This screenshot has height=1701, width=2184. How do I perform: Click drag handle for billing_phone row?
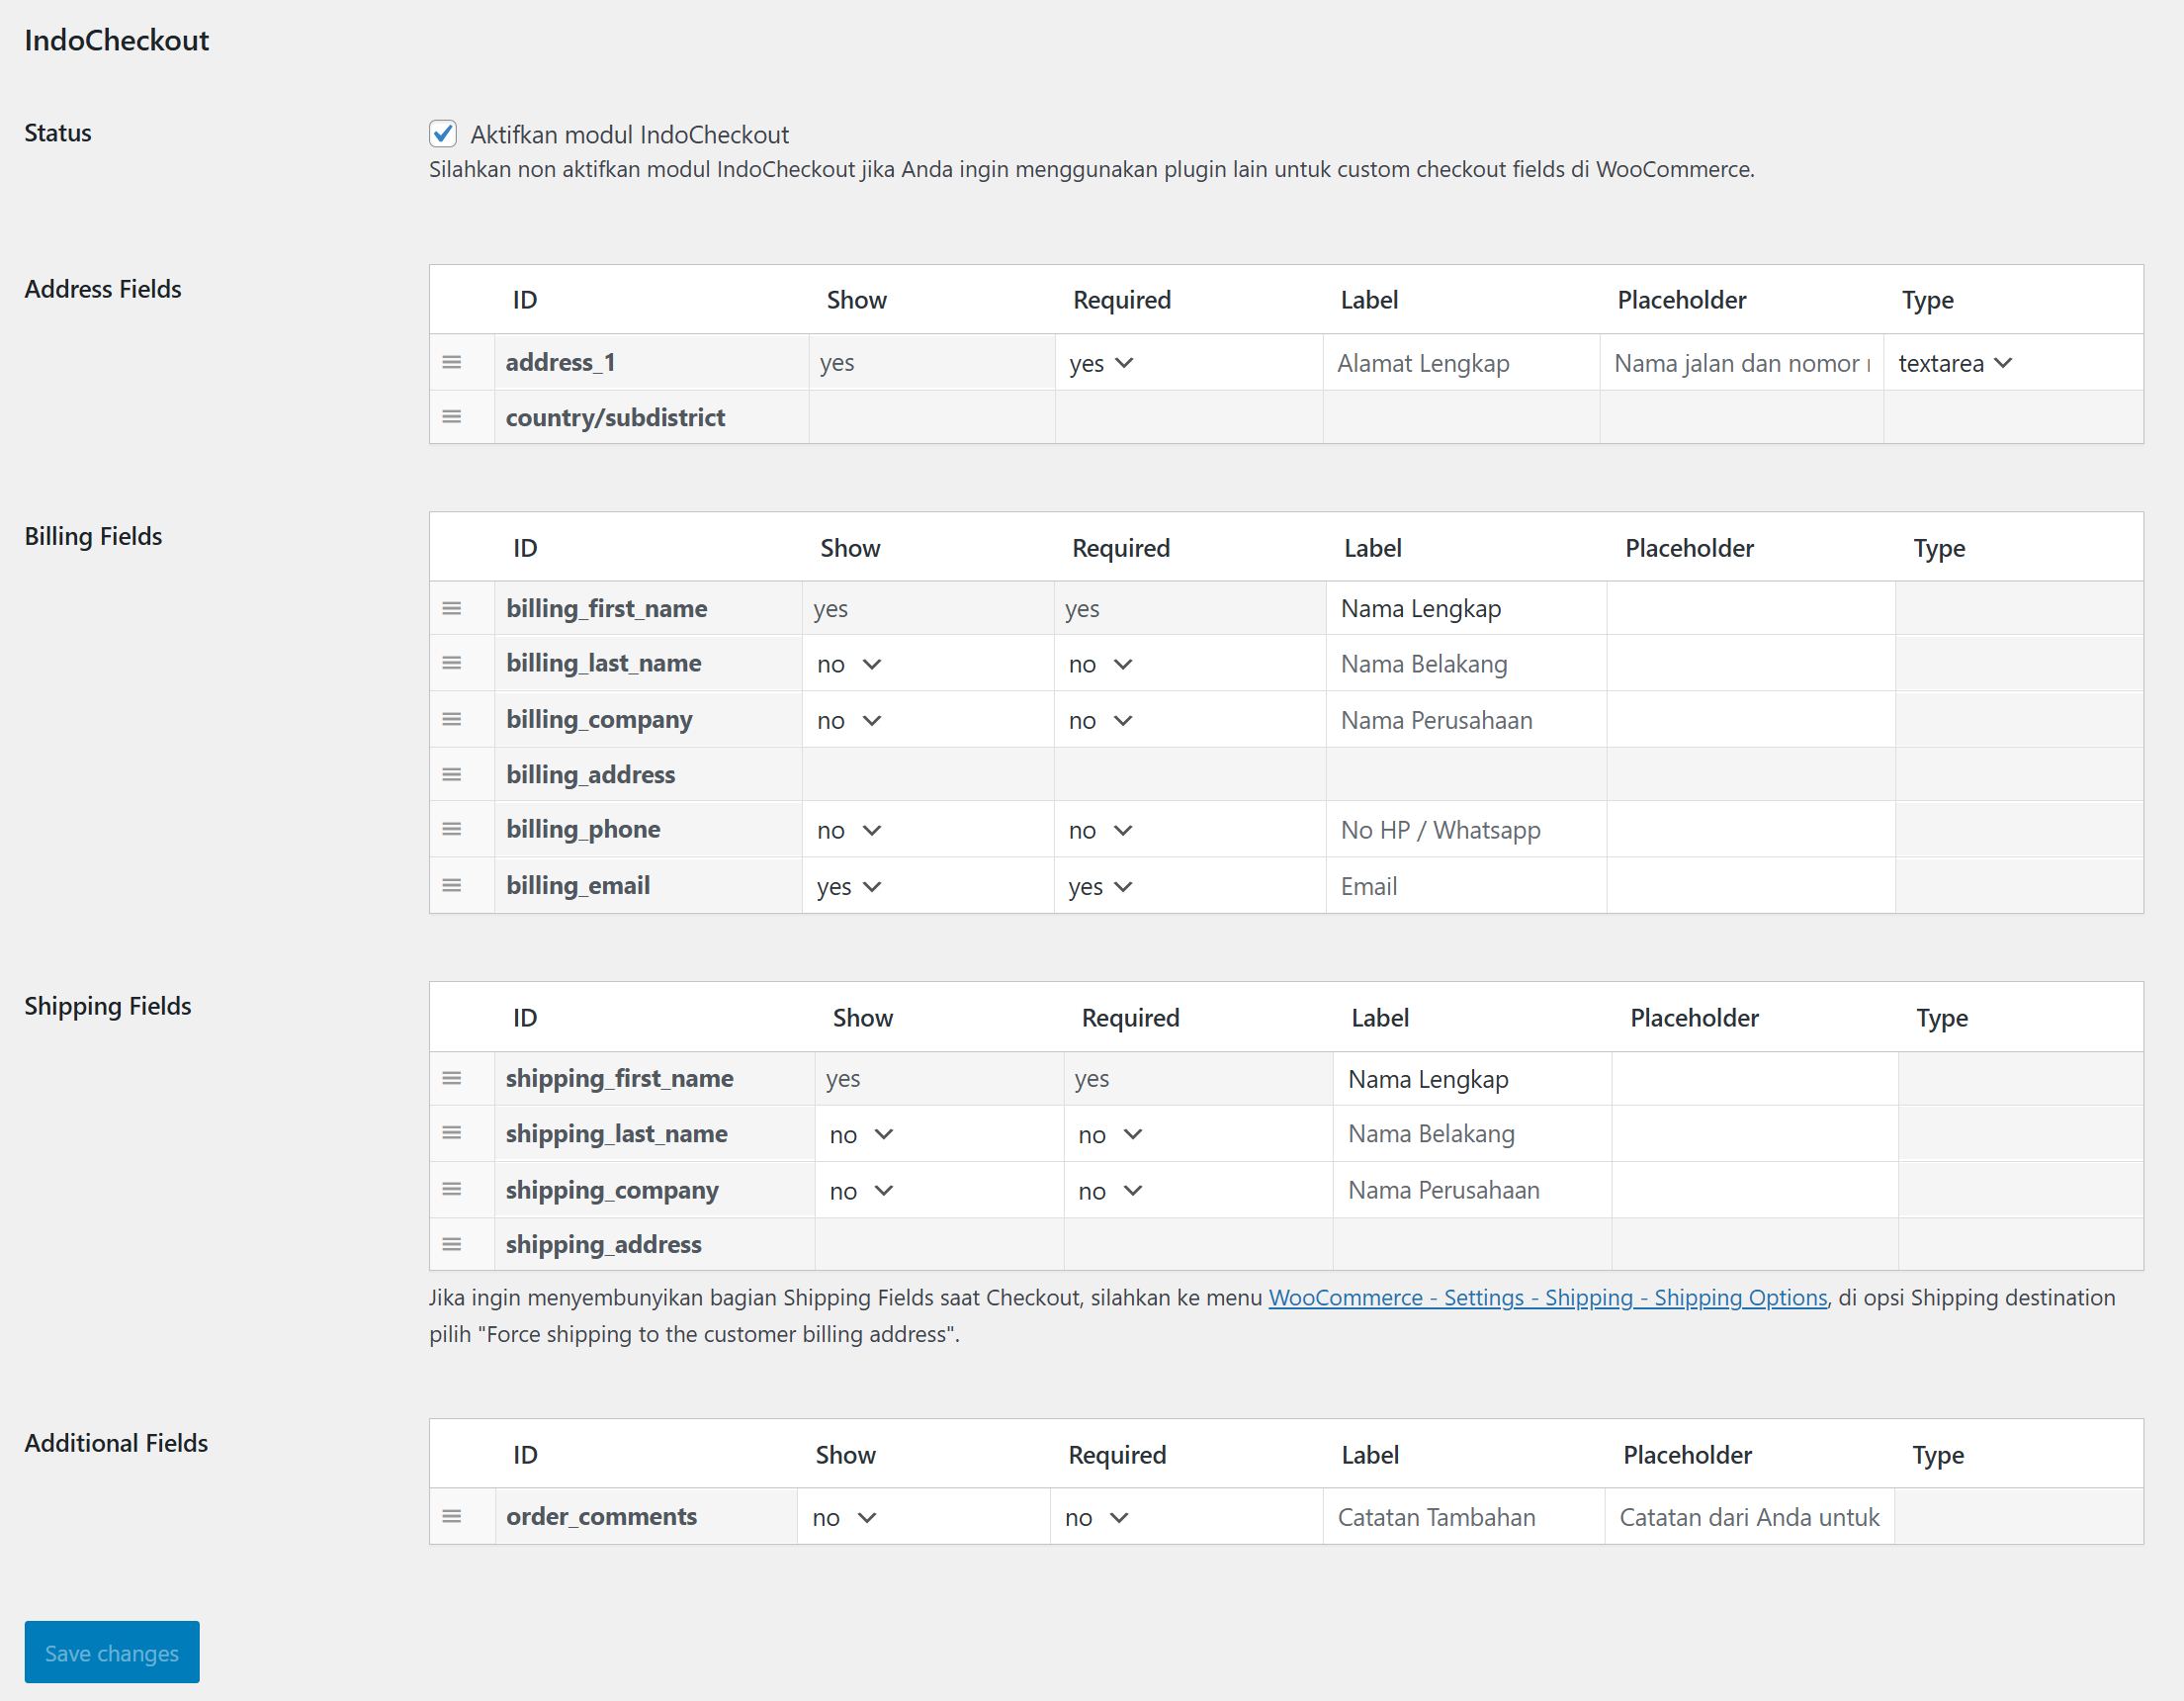pyautogui.click(x=452, y=829)
